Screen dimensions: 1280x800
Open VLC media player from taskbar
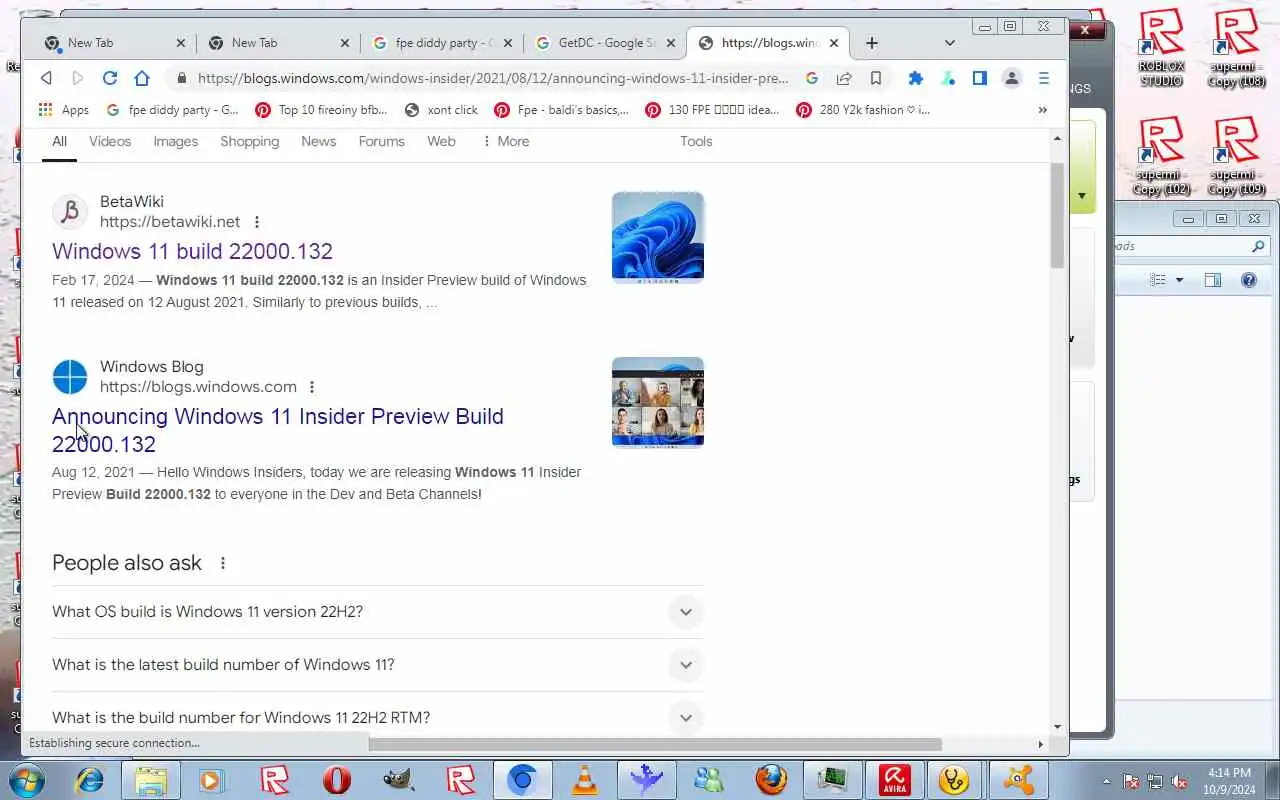pos(585,779)
